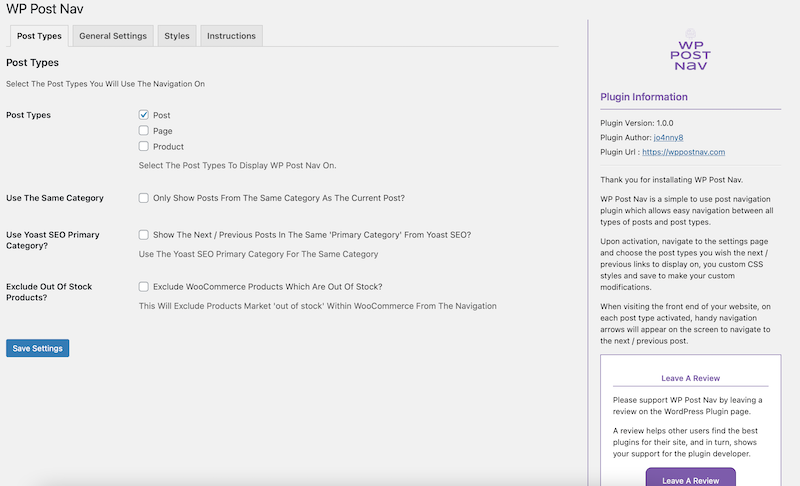Viewport: 800px width, 486px height.
Task: Open the Instructions tab
Action: click(231, 36)
